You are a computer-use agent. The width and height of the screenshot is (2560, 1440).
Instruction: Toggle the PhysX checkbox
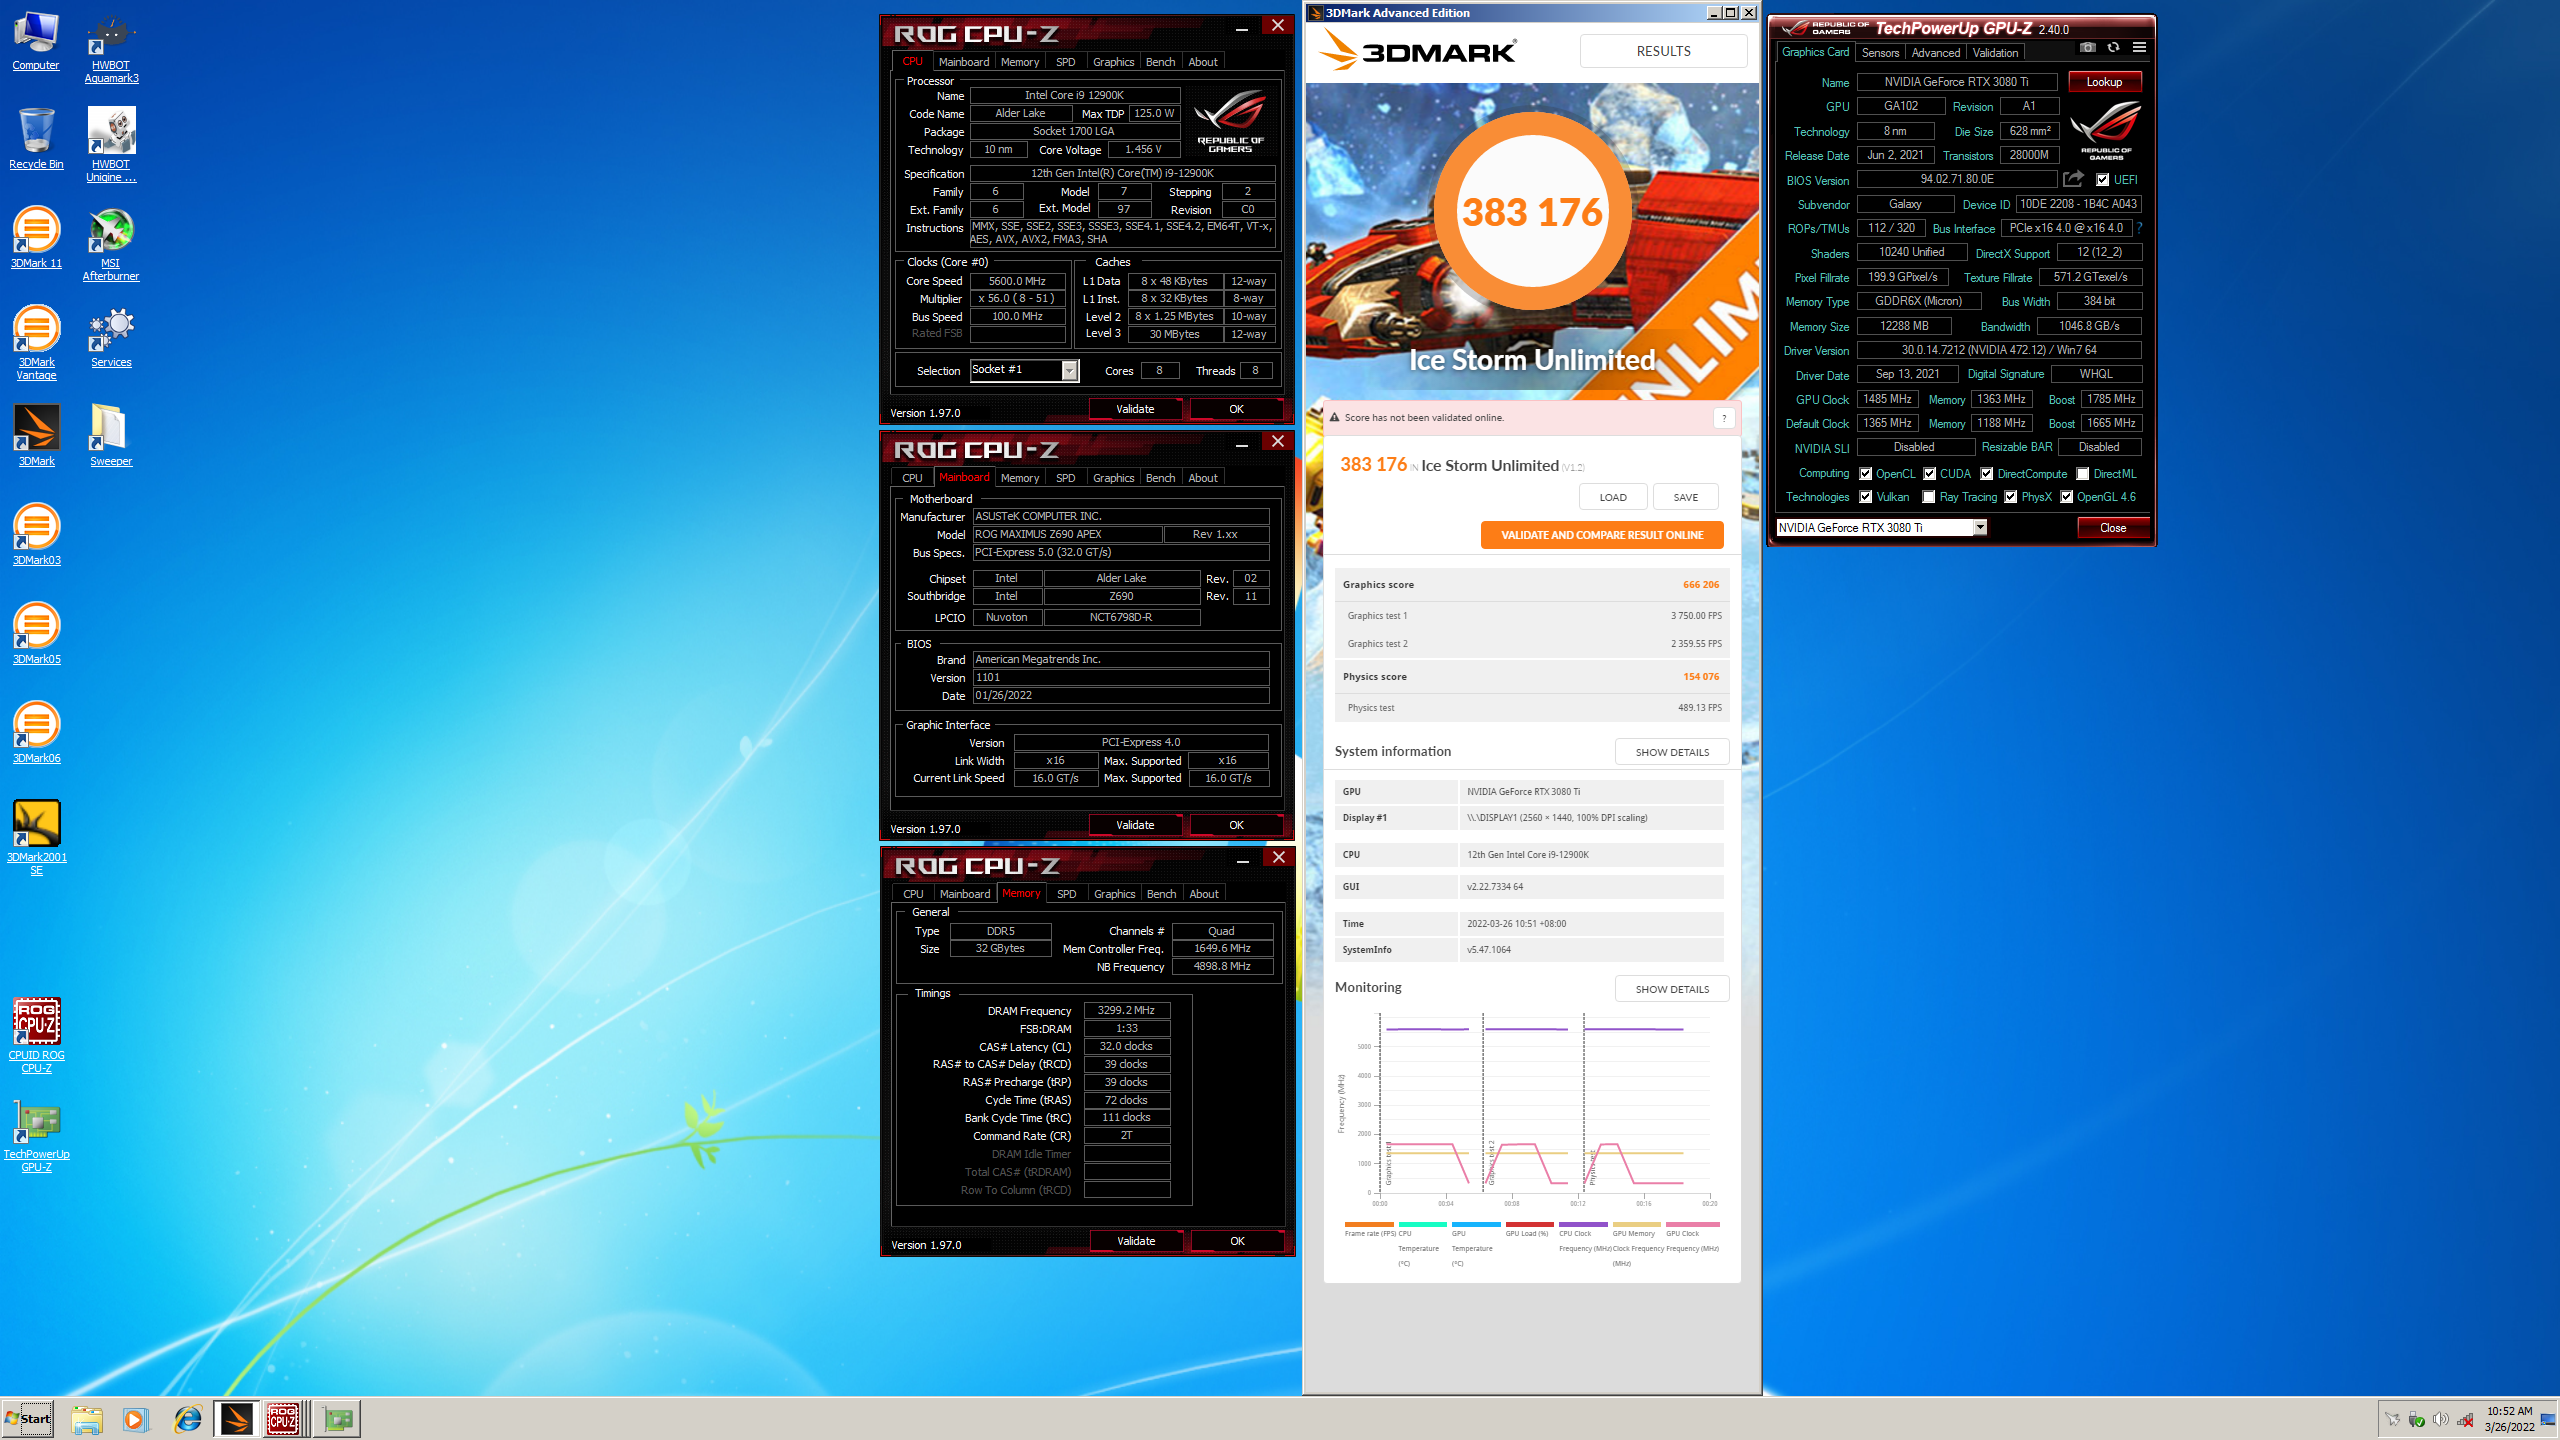(2010, 497)
